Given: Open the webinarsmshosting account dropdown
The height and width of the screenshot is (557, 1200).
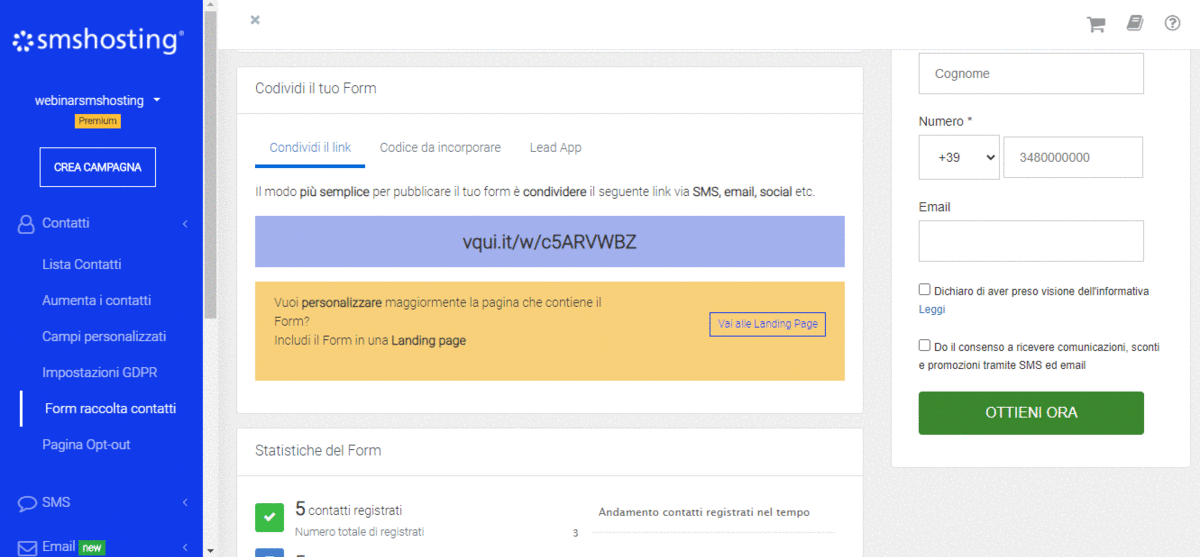Looking at the screenshot, I should (x=98, y=100).
